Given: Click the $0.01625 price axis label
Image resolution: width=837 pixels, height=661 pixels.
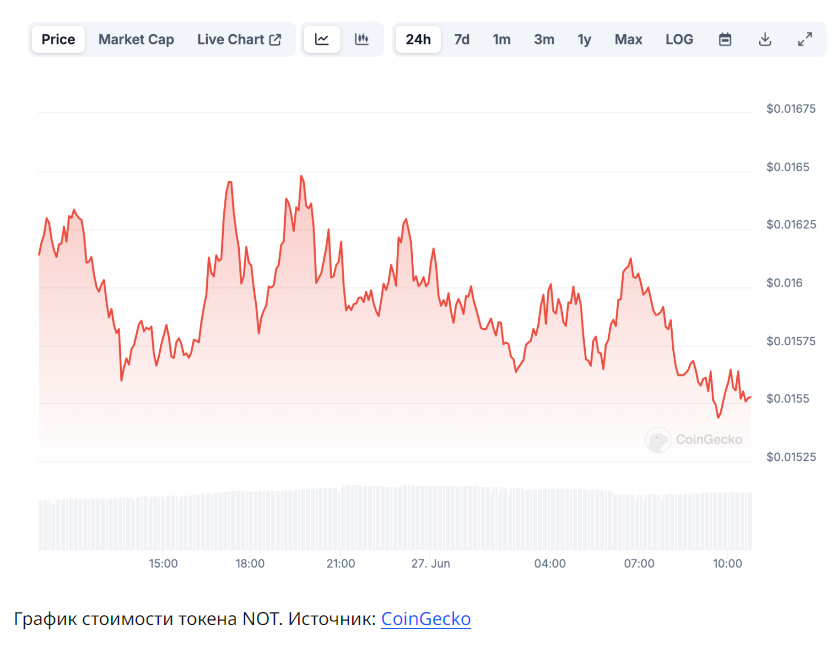Looking at the screenshot, I should pyautogui.click(x=791, y=225).
